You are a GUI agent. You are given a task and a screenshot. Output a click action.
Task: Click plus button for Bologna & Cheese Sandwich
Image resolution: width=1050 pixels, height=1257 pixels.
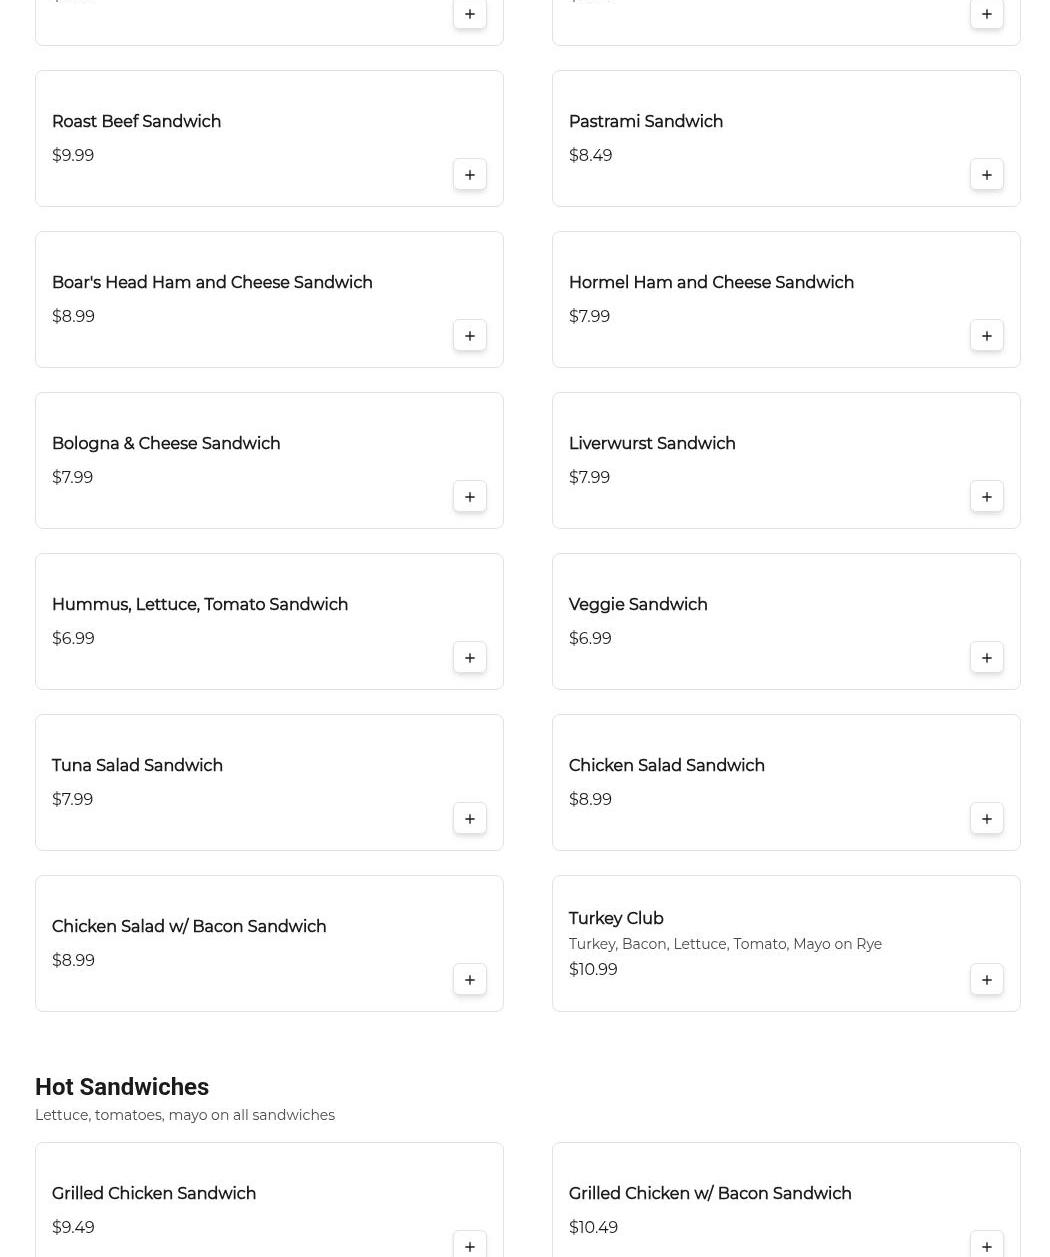pos(469,497)
